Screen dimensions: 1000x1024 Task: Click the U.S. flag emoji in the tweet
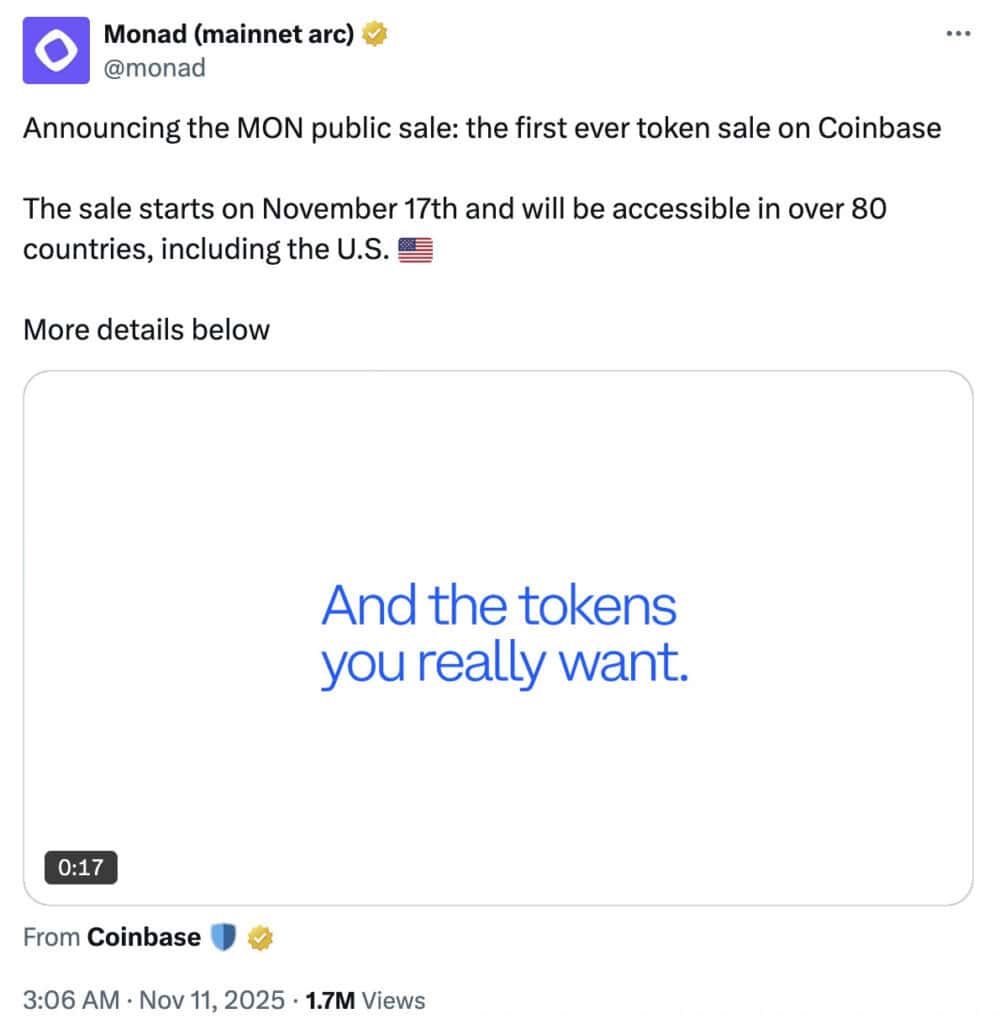pos(416,249)
